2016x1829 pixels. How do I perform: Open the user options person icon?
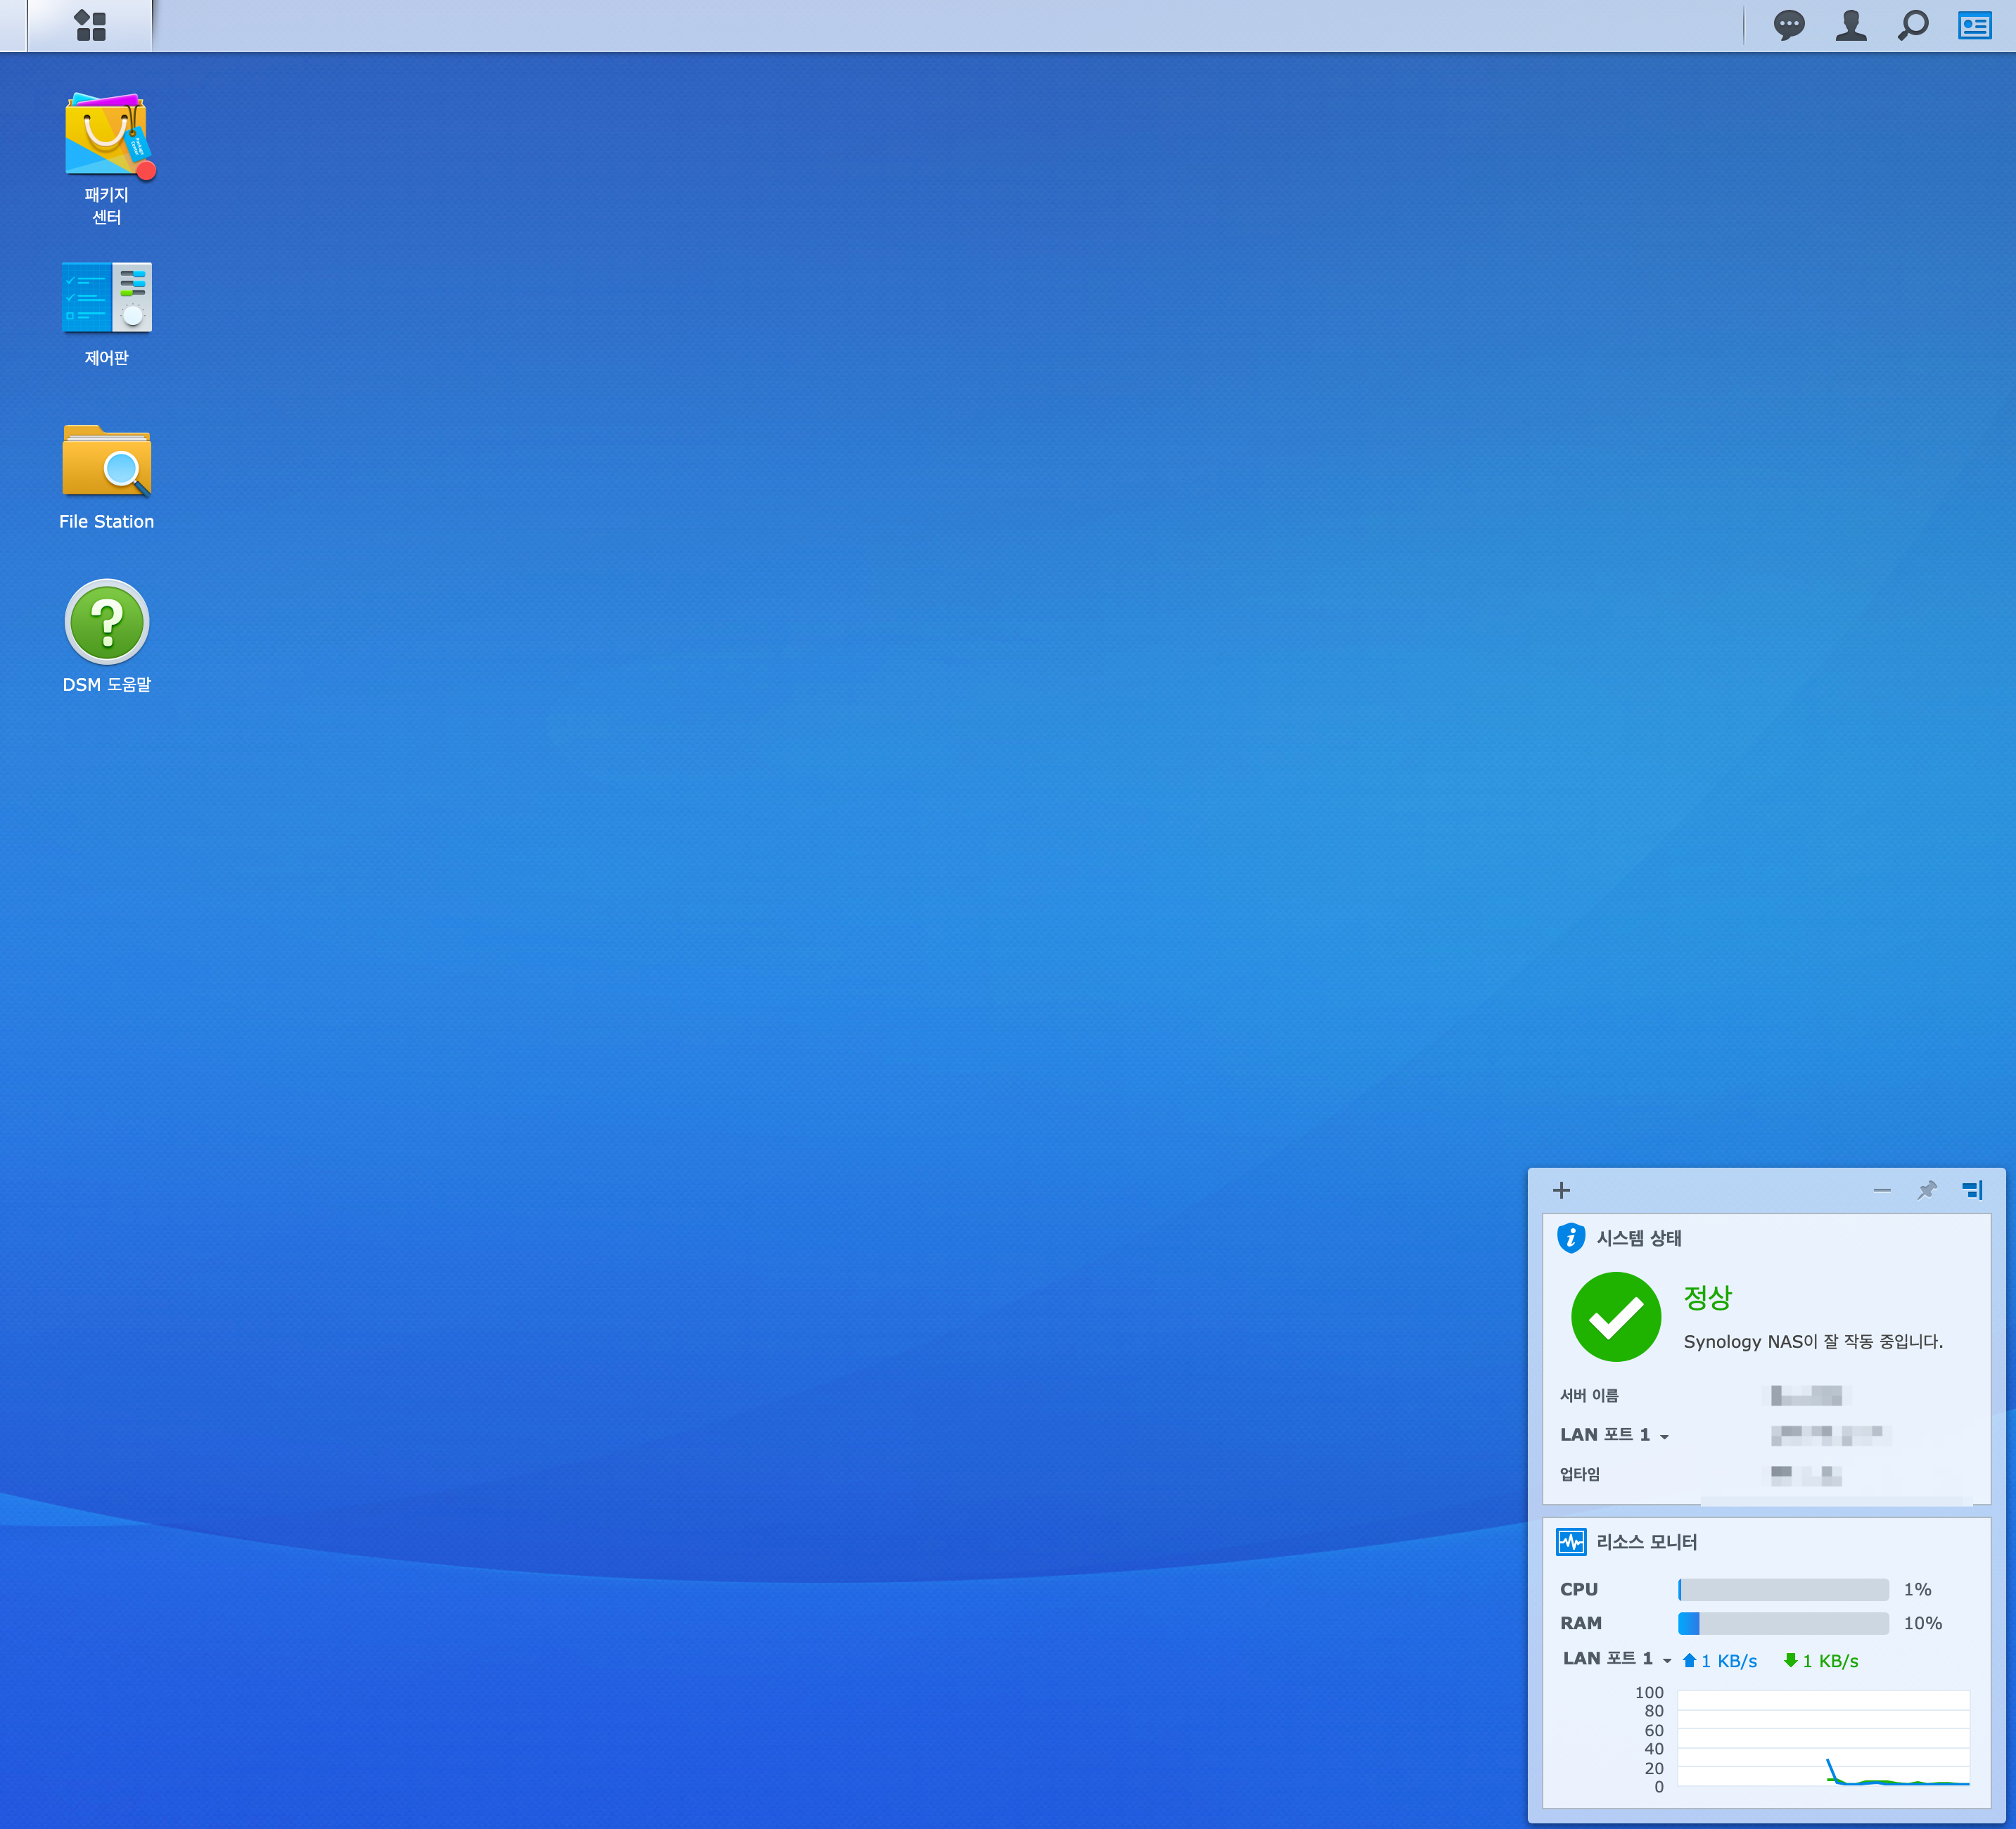(1851, 25)
